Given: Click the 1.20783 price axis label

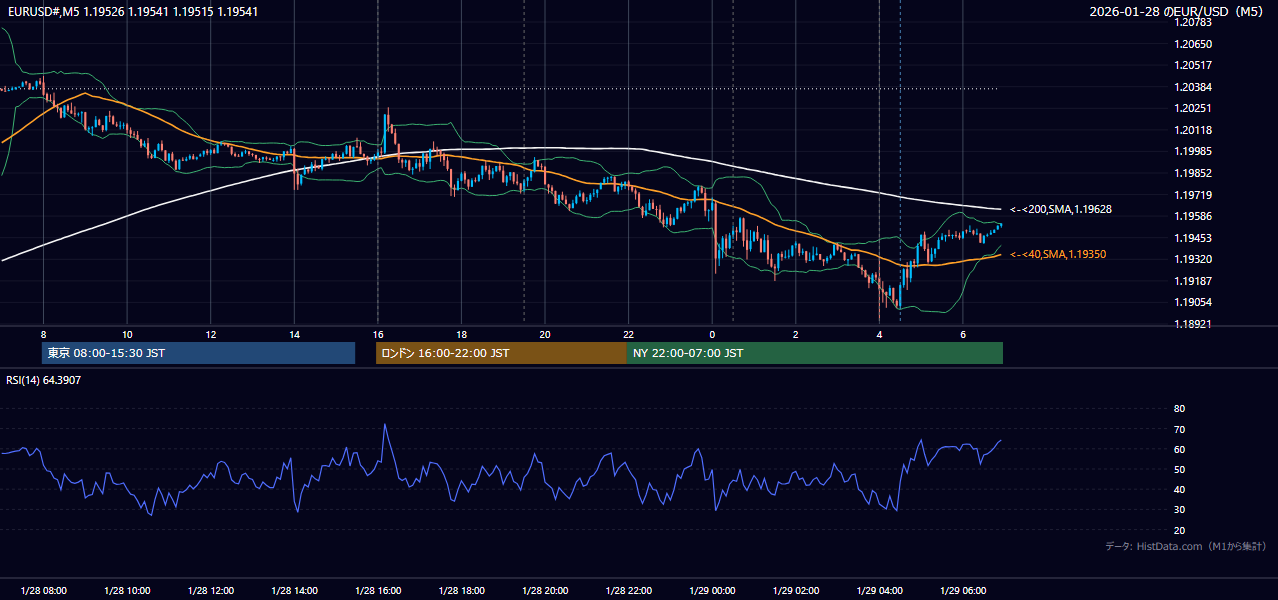Looking at the screenshot, I should [1193, 22].
